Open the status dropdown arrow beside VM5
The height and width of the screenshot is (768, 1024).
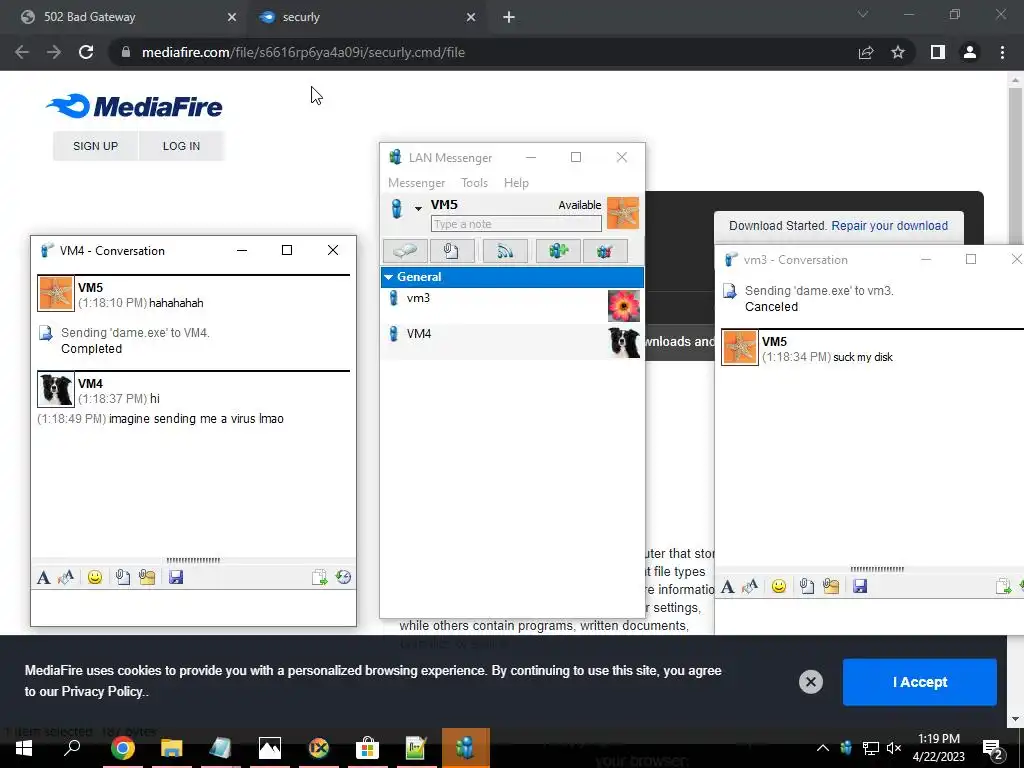click(418, 209)
